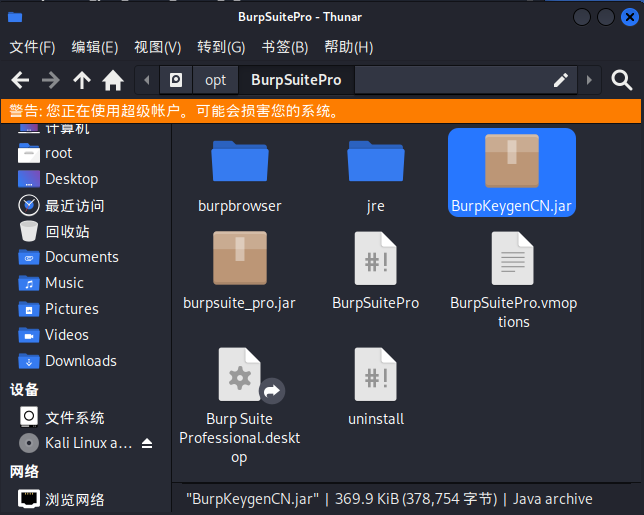The image size is (644, 515).
Task: Open the search magnifier icon
Action: 621,80
